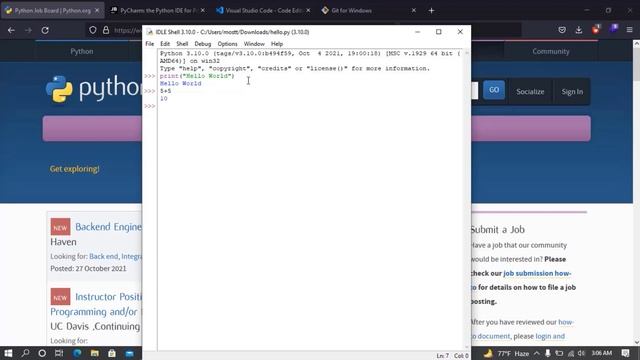Viewport: 640px width, 360px height.
Task: Open a new browser tab
Action: click(x=431, y=11)
